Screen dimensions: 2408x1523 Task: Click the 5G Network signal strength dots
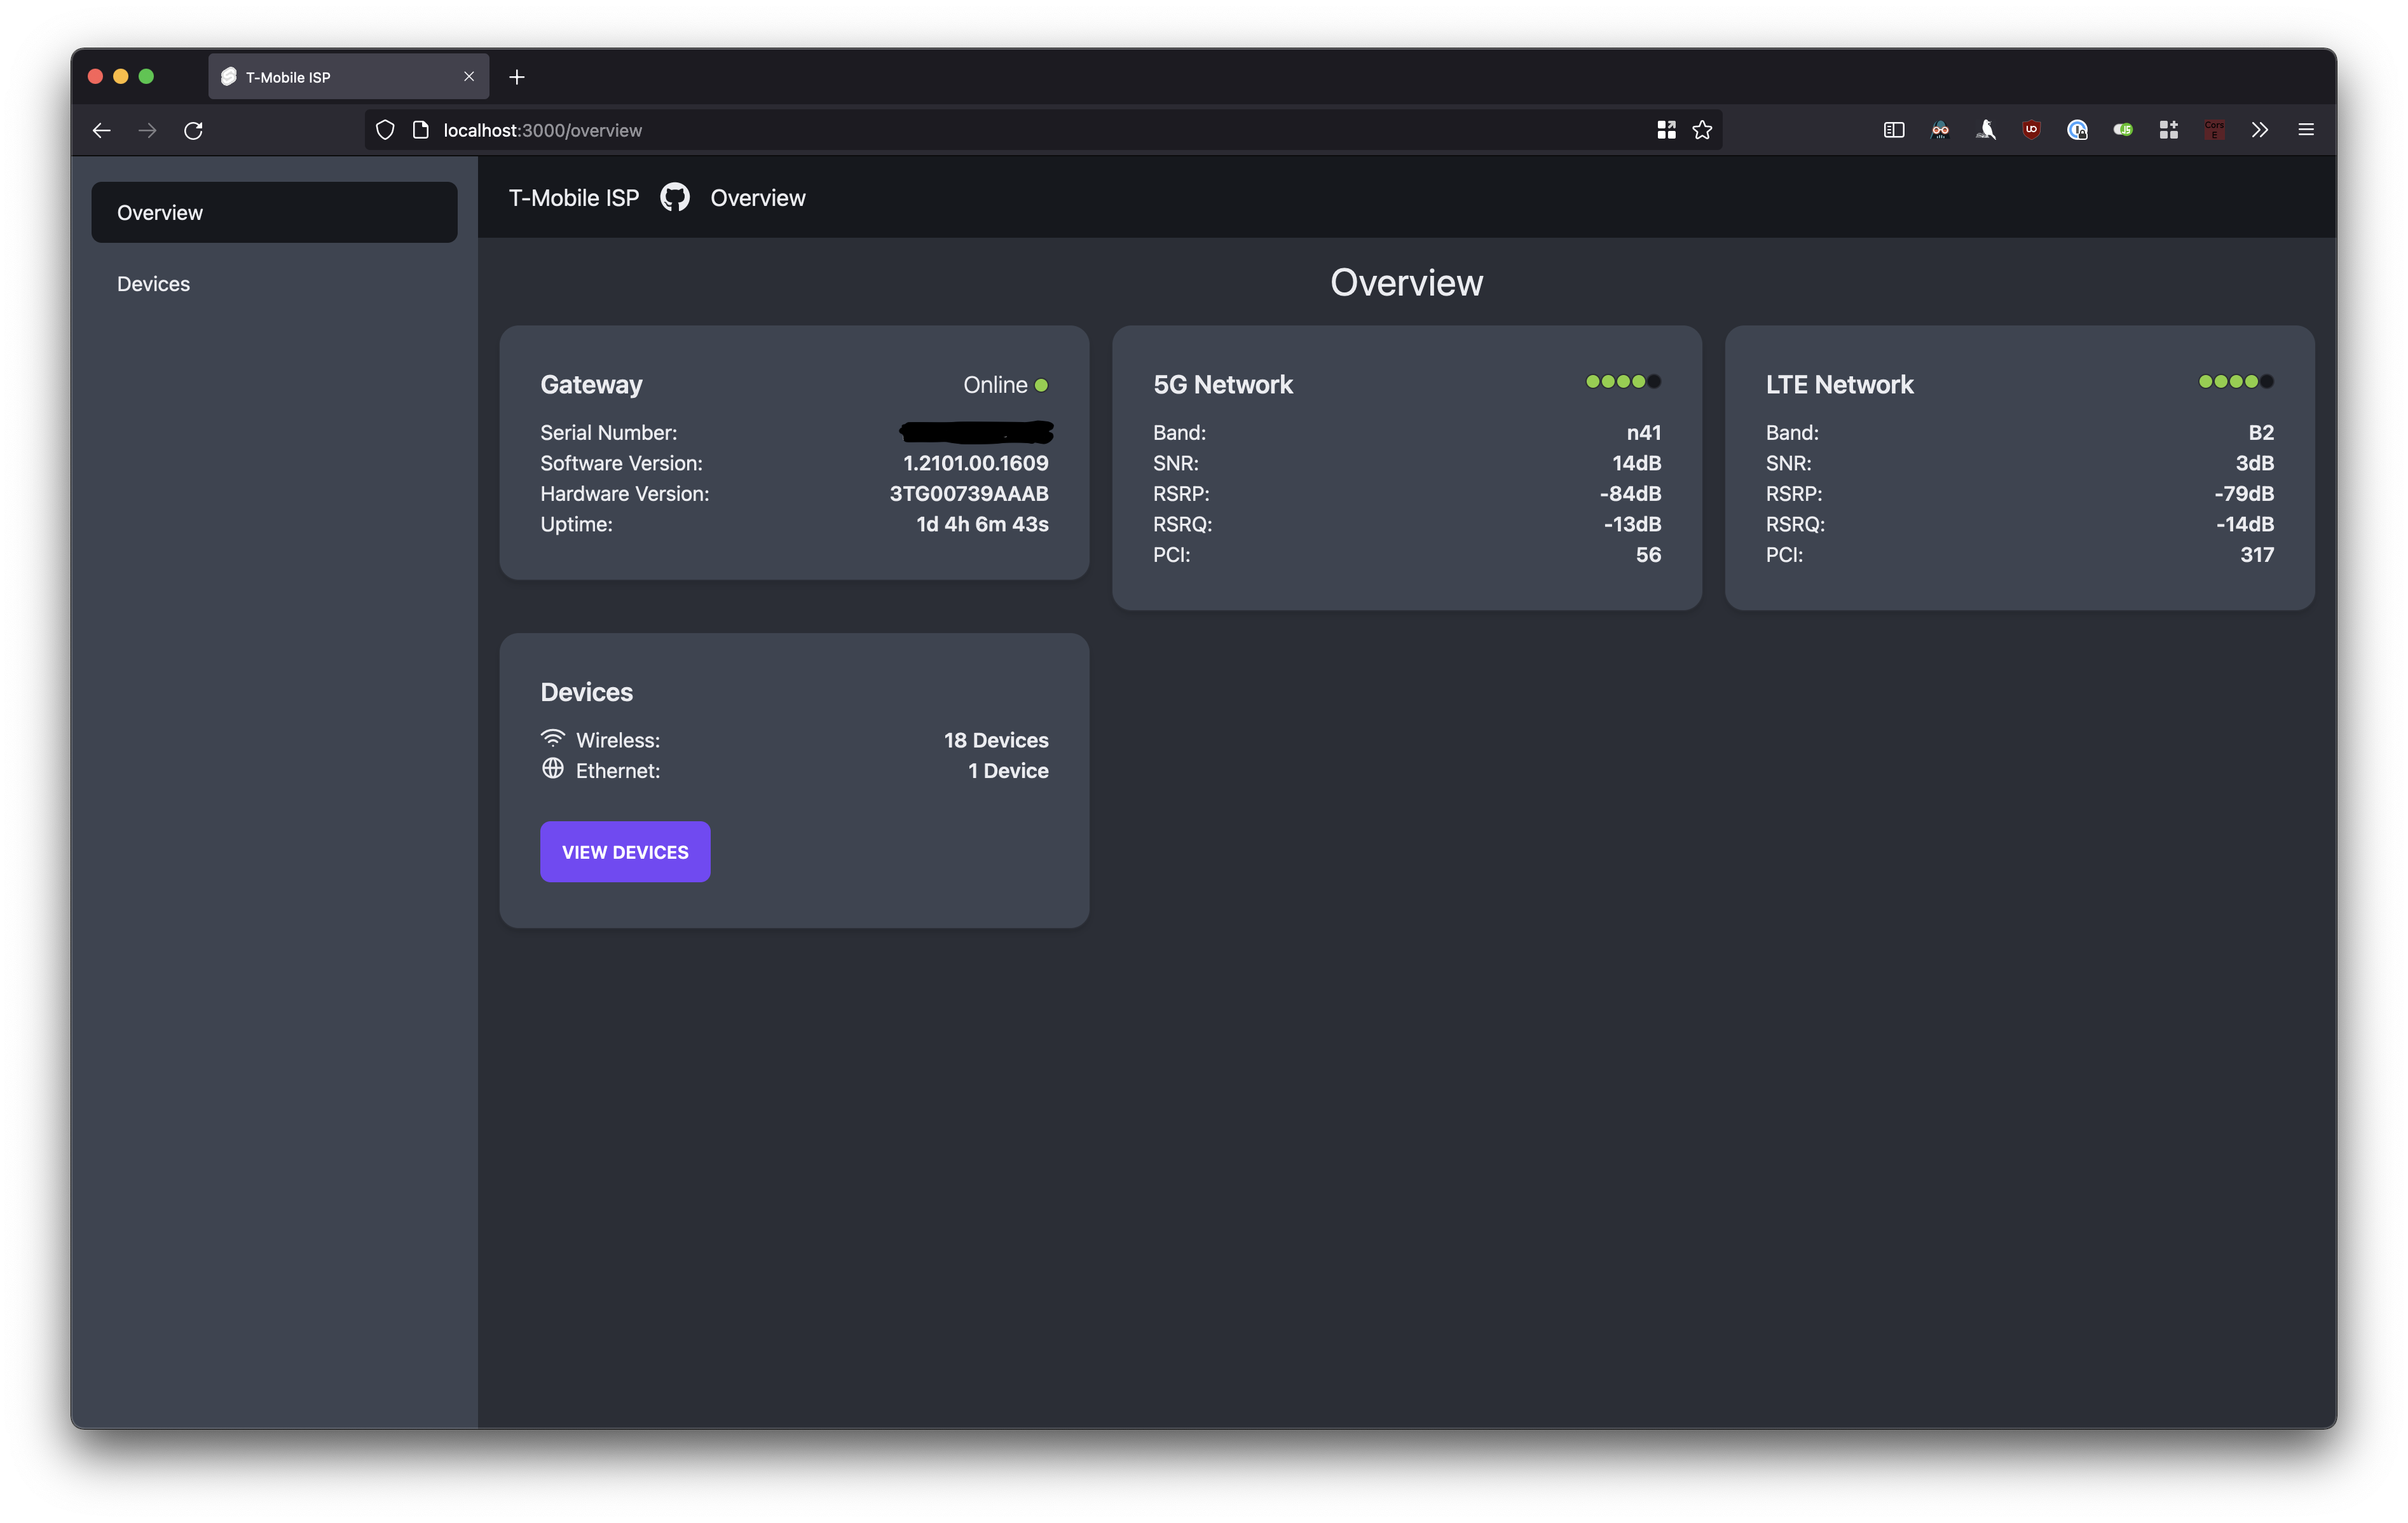[1622, 381]
